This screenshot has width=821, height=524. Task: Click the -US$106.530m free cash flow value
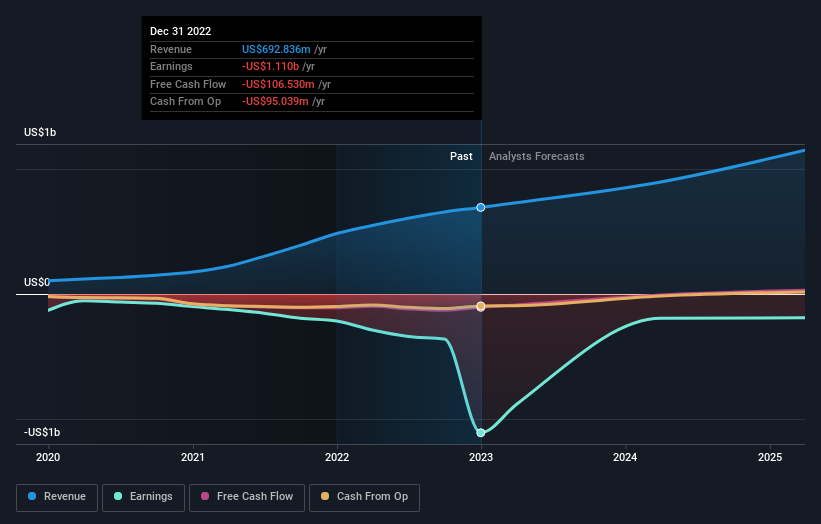click(278, 84)
